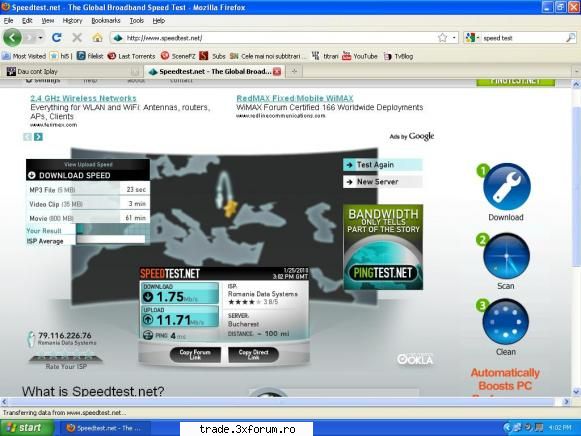Click the search magnifier icon in search box
This screenshot has width=581, height=436.
571,37
